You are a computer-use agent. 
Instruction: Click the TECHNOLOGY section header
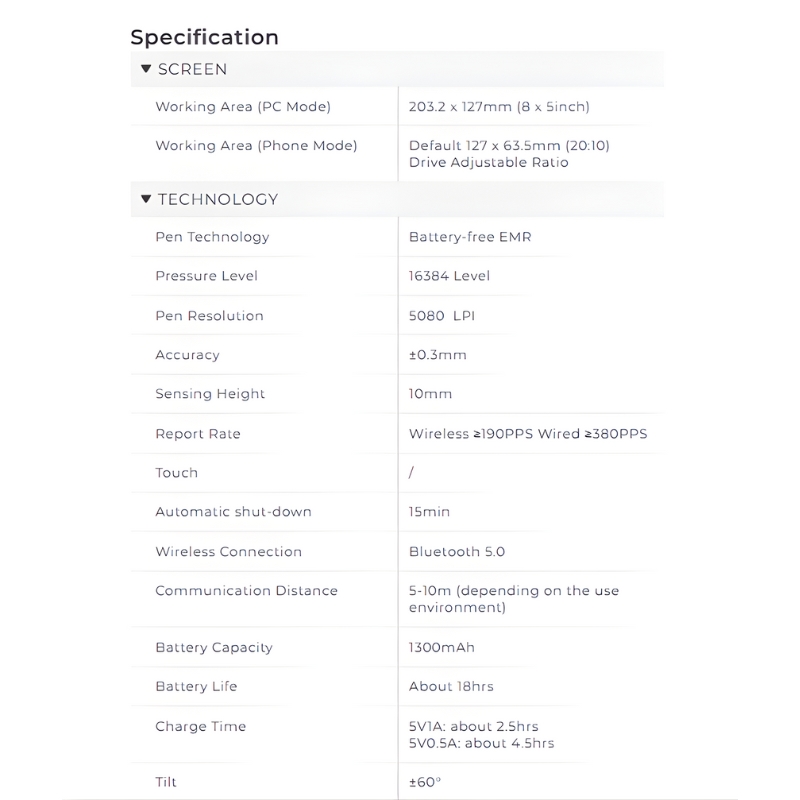(x=218, y=199)
